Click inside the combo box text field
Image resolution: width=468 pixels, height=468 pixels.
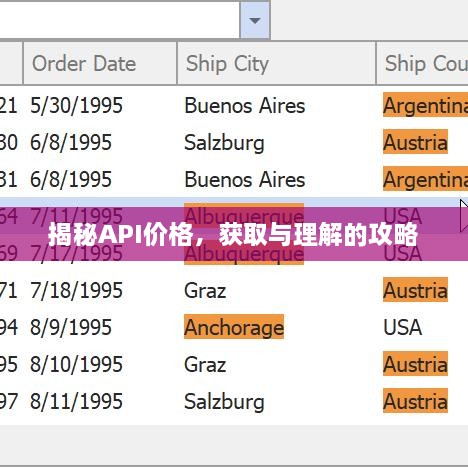pyautogui.click(x=119, y=19)
